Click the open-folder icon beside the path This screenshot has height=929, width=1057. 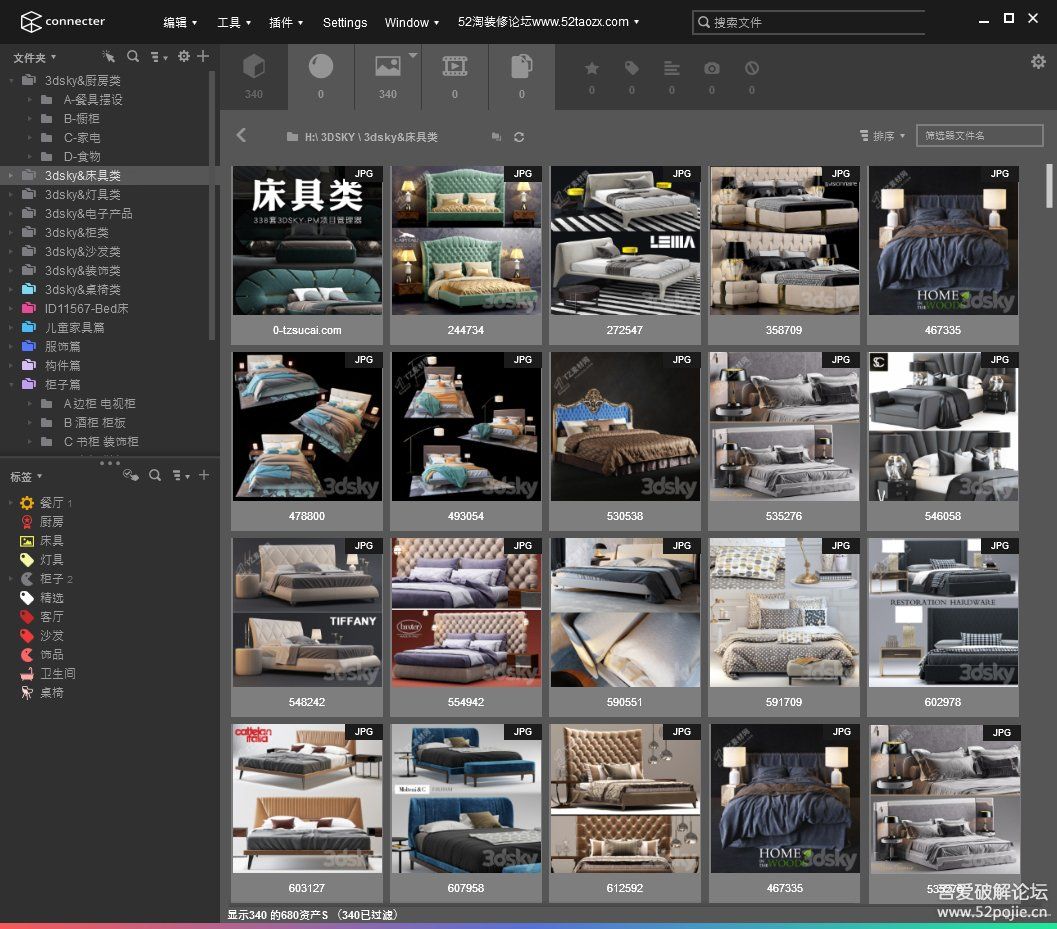[x=496, y=137]
